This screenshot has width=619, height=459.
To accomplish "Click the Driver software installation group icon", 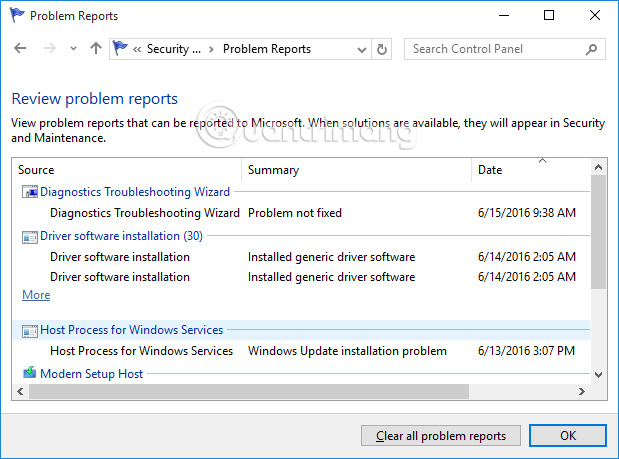I will coord(30,237).
